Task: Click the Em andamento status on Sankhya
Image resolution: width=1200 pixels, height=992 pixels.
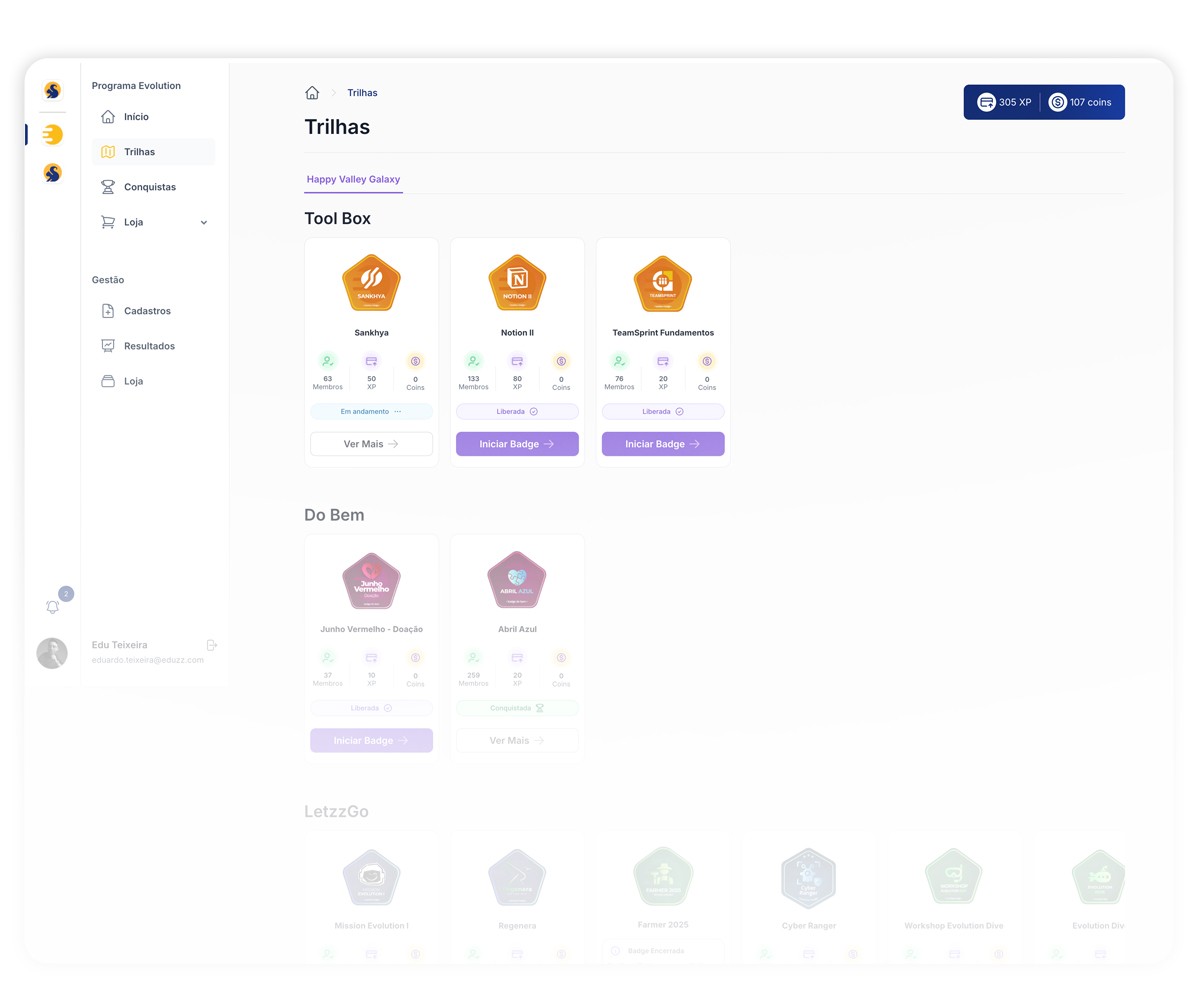Action: [x=371, y=411]
